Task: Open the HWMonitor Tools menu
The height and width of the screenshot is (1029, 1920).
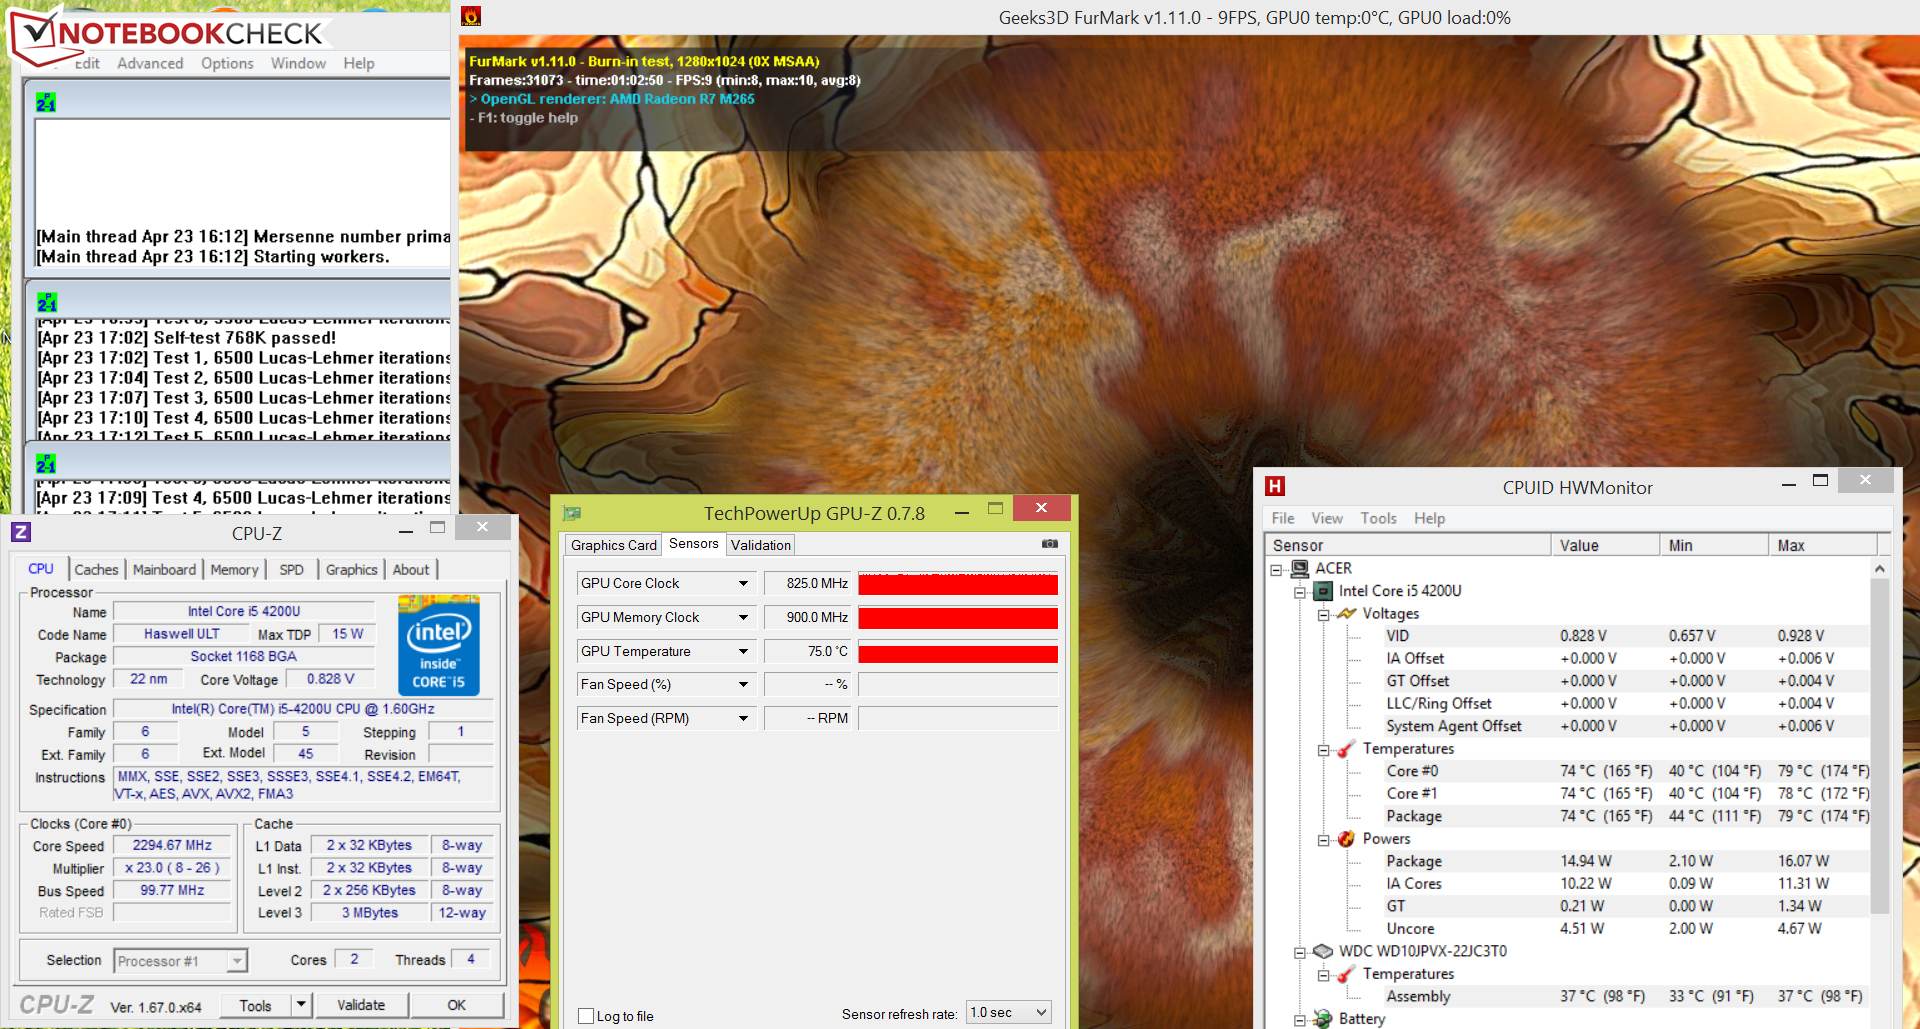Action: pos(1378,518)
